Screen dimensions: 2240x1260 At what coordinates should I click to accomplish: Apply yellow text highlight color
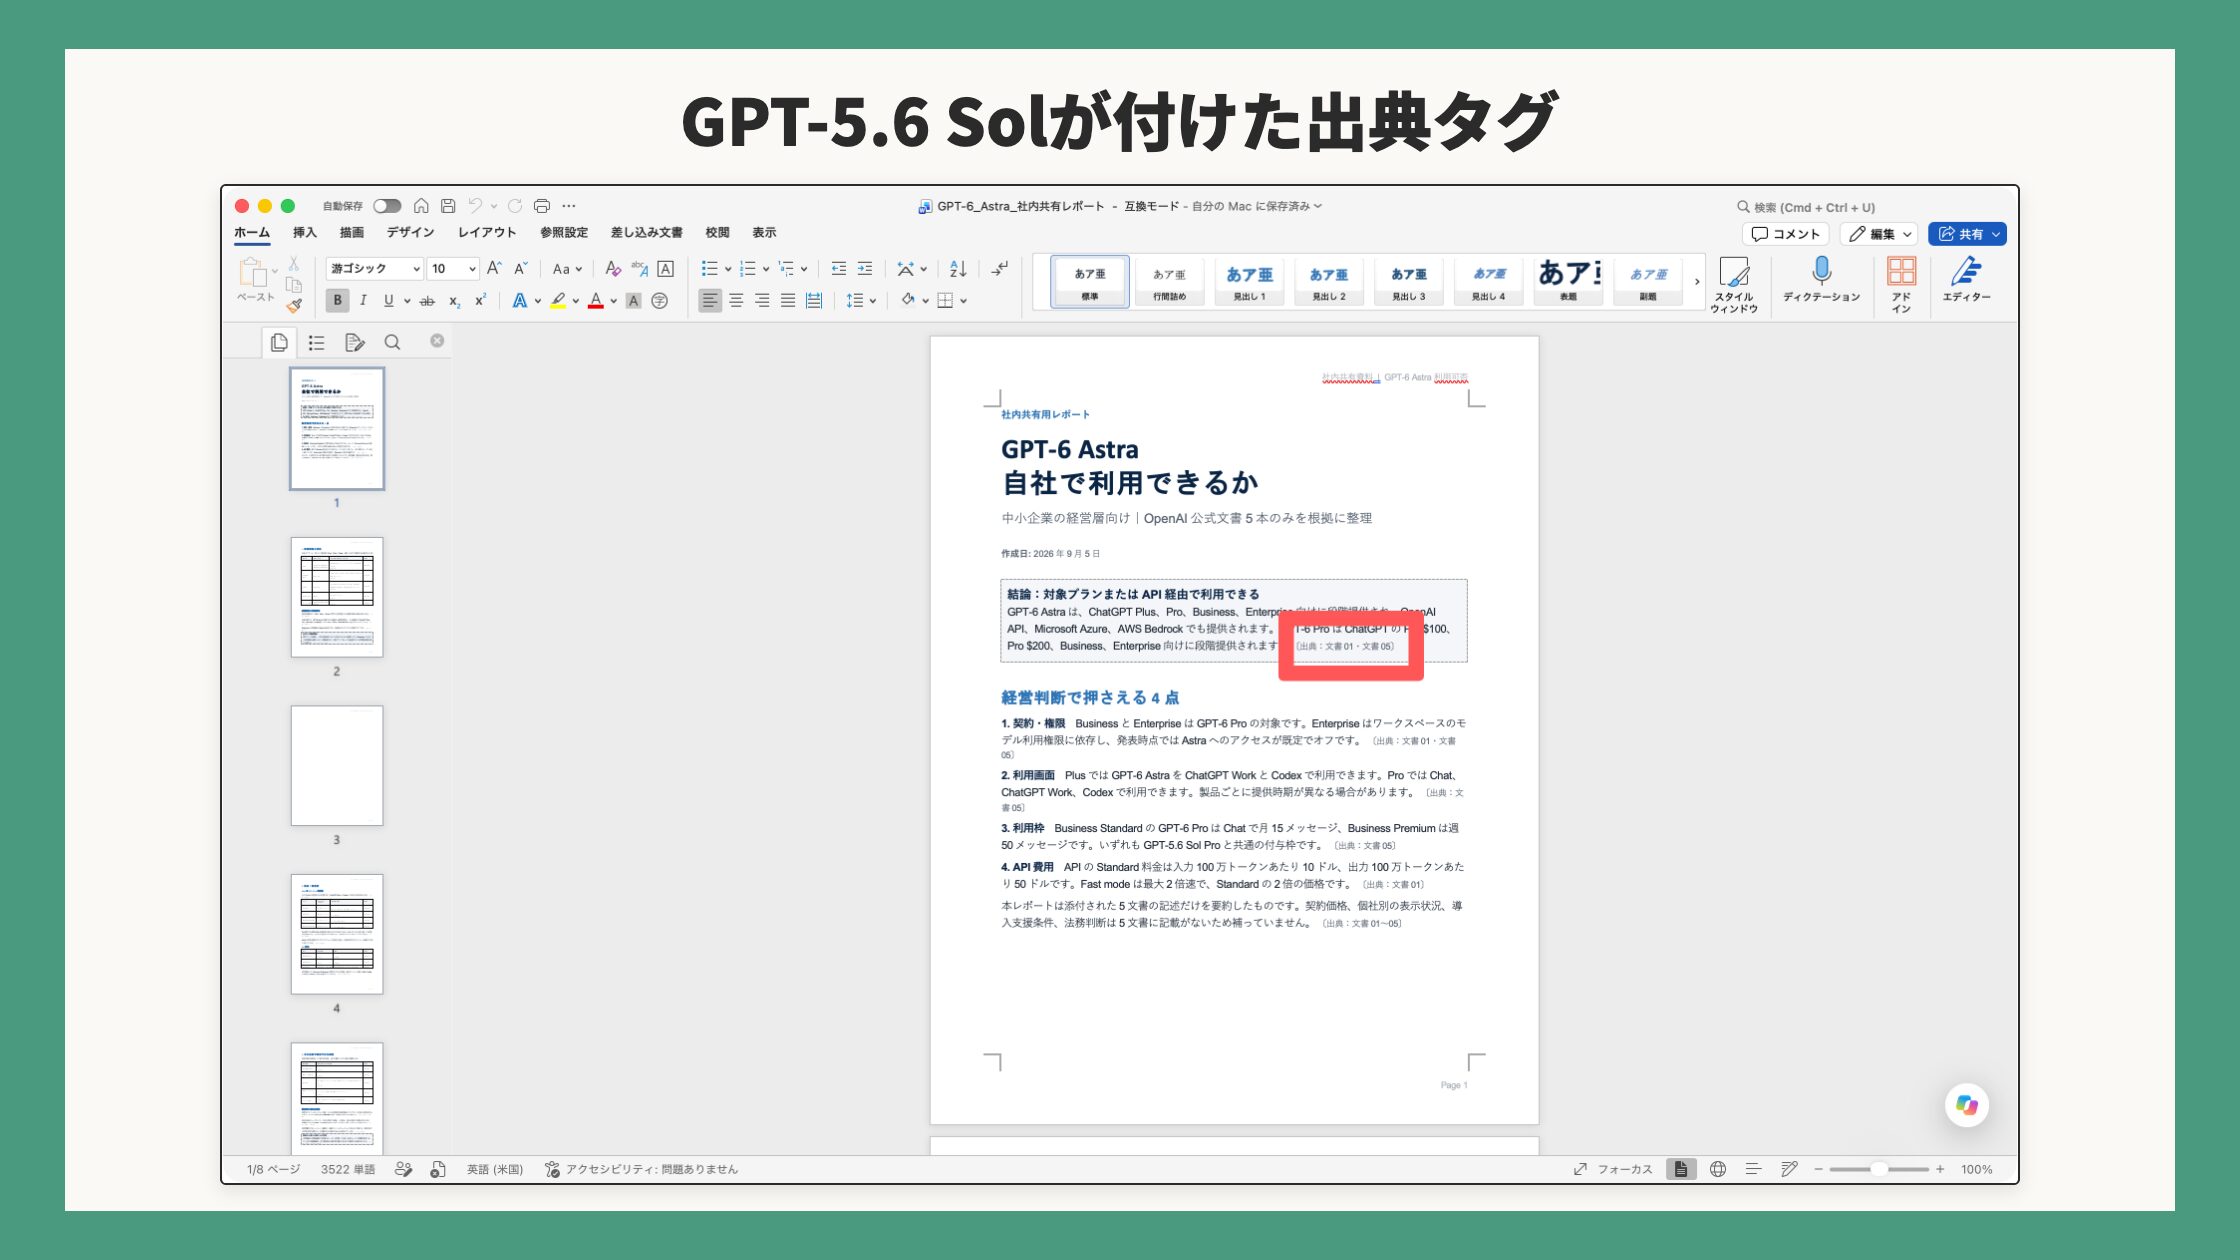tap(558, 300)
